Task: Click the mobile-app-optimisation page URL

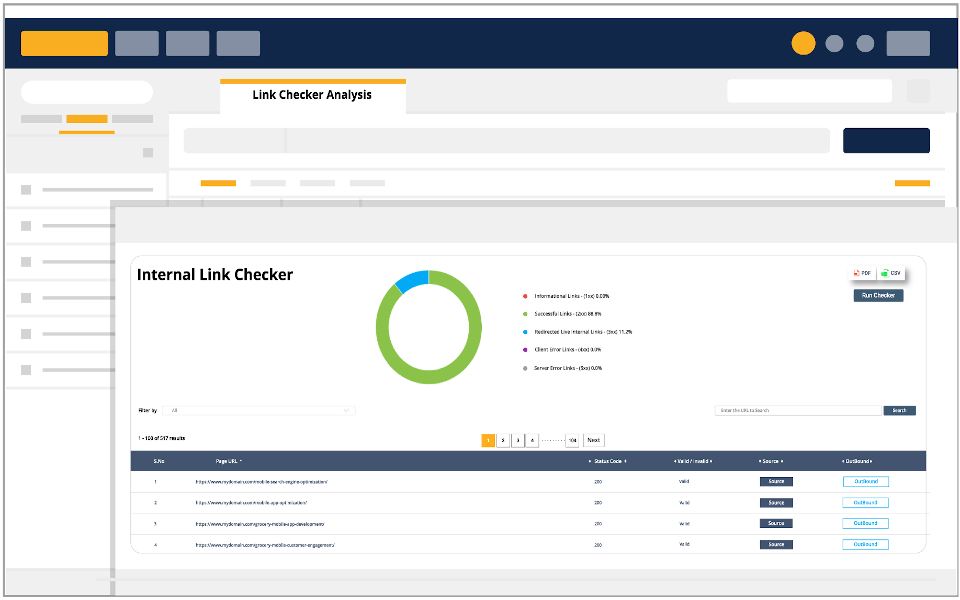Action: (x=251, y=503)
